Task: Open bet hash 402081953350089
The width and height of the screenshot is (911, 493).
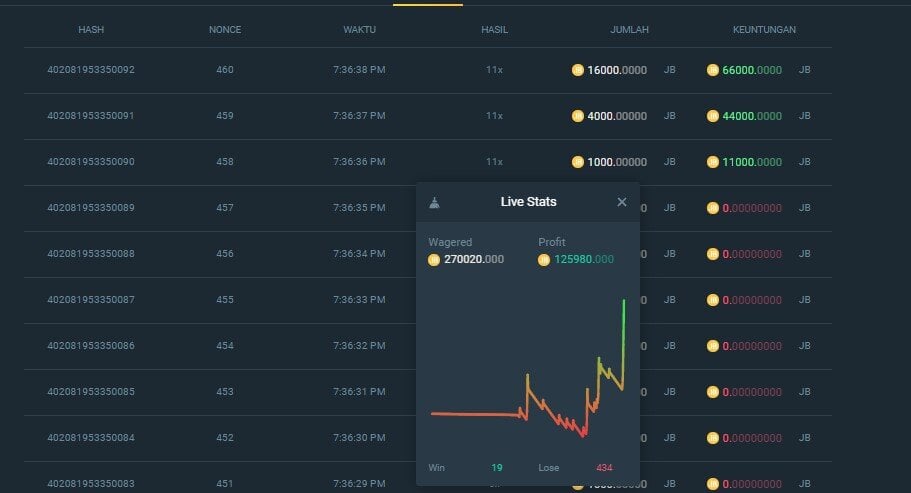Action: click(91, 208)
